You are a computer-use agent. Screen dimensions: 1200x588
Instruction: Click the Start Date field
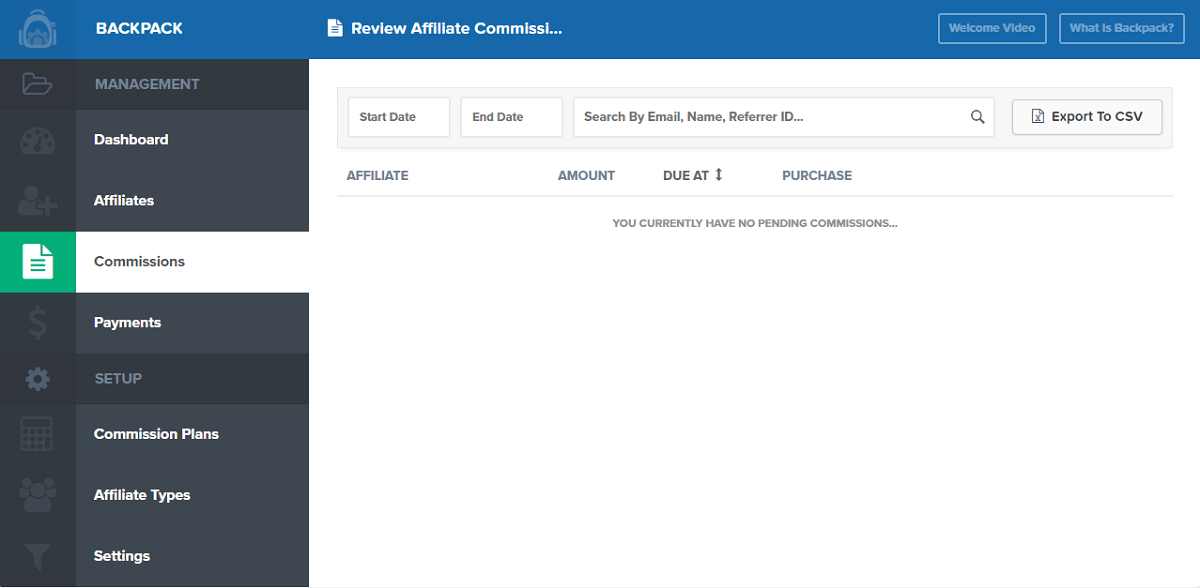click(x=399, y=117)
